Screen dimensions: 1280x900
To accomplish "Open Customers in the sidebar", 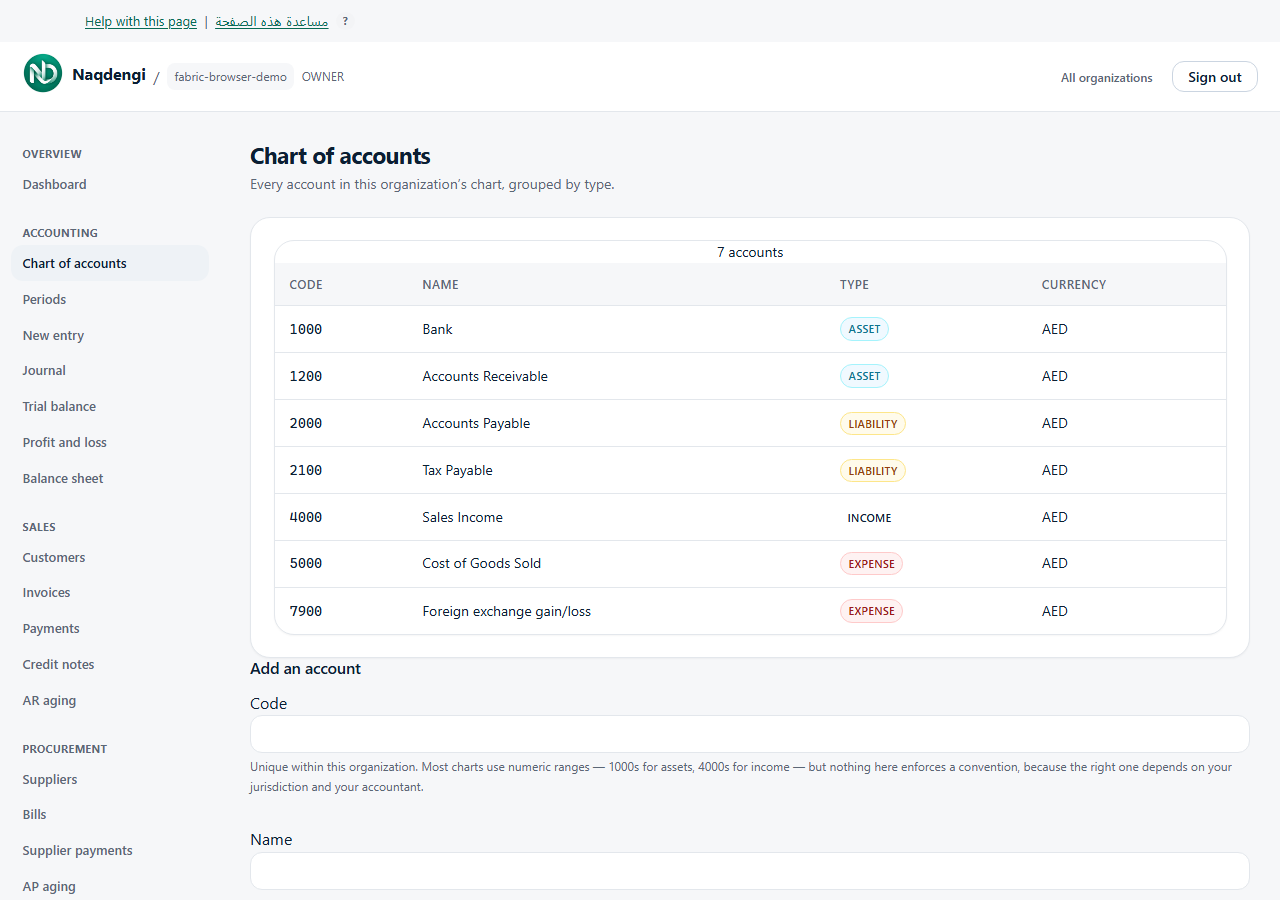I will (x=54, y=557).
